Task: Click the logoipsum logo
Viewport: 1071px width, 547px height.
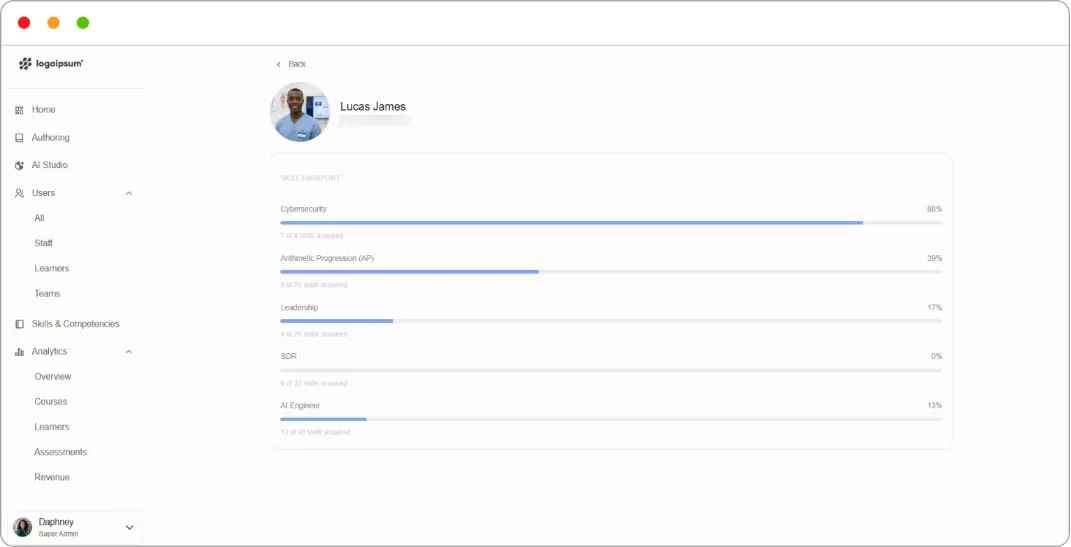Action: click(x=51, y=64)
